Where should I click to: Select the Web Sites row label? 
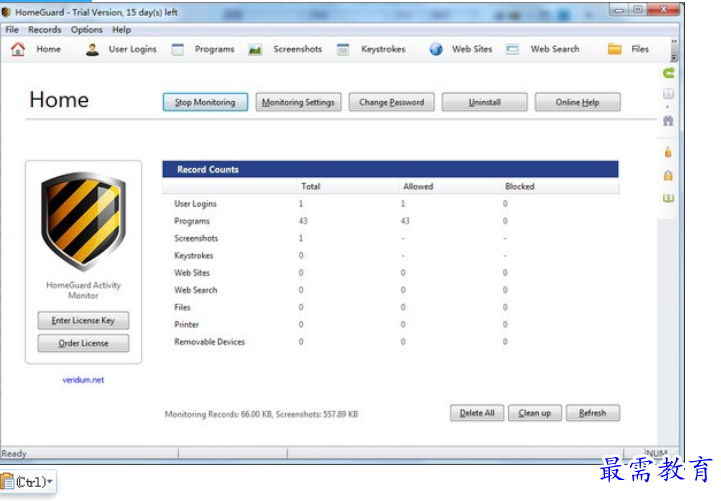pyautogui.click(x=192, y=273)
